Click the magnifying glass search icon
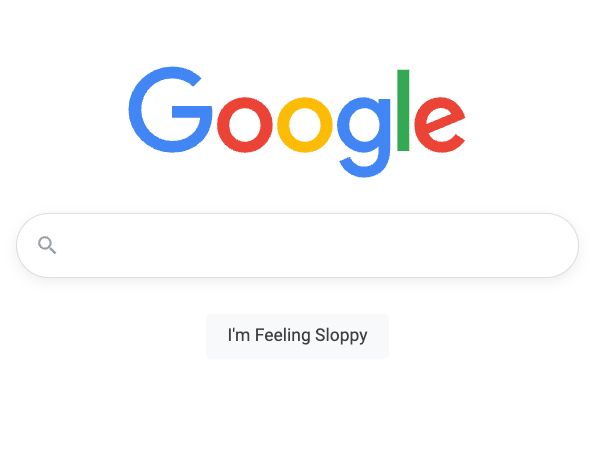The height and width of the screenshot is (458, 598). (x=47, y=245)
